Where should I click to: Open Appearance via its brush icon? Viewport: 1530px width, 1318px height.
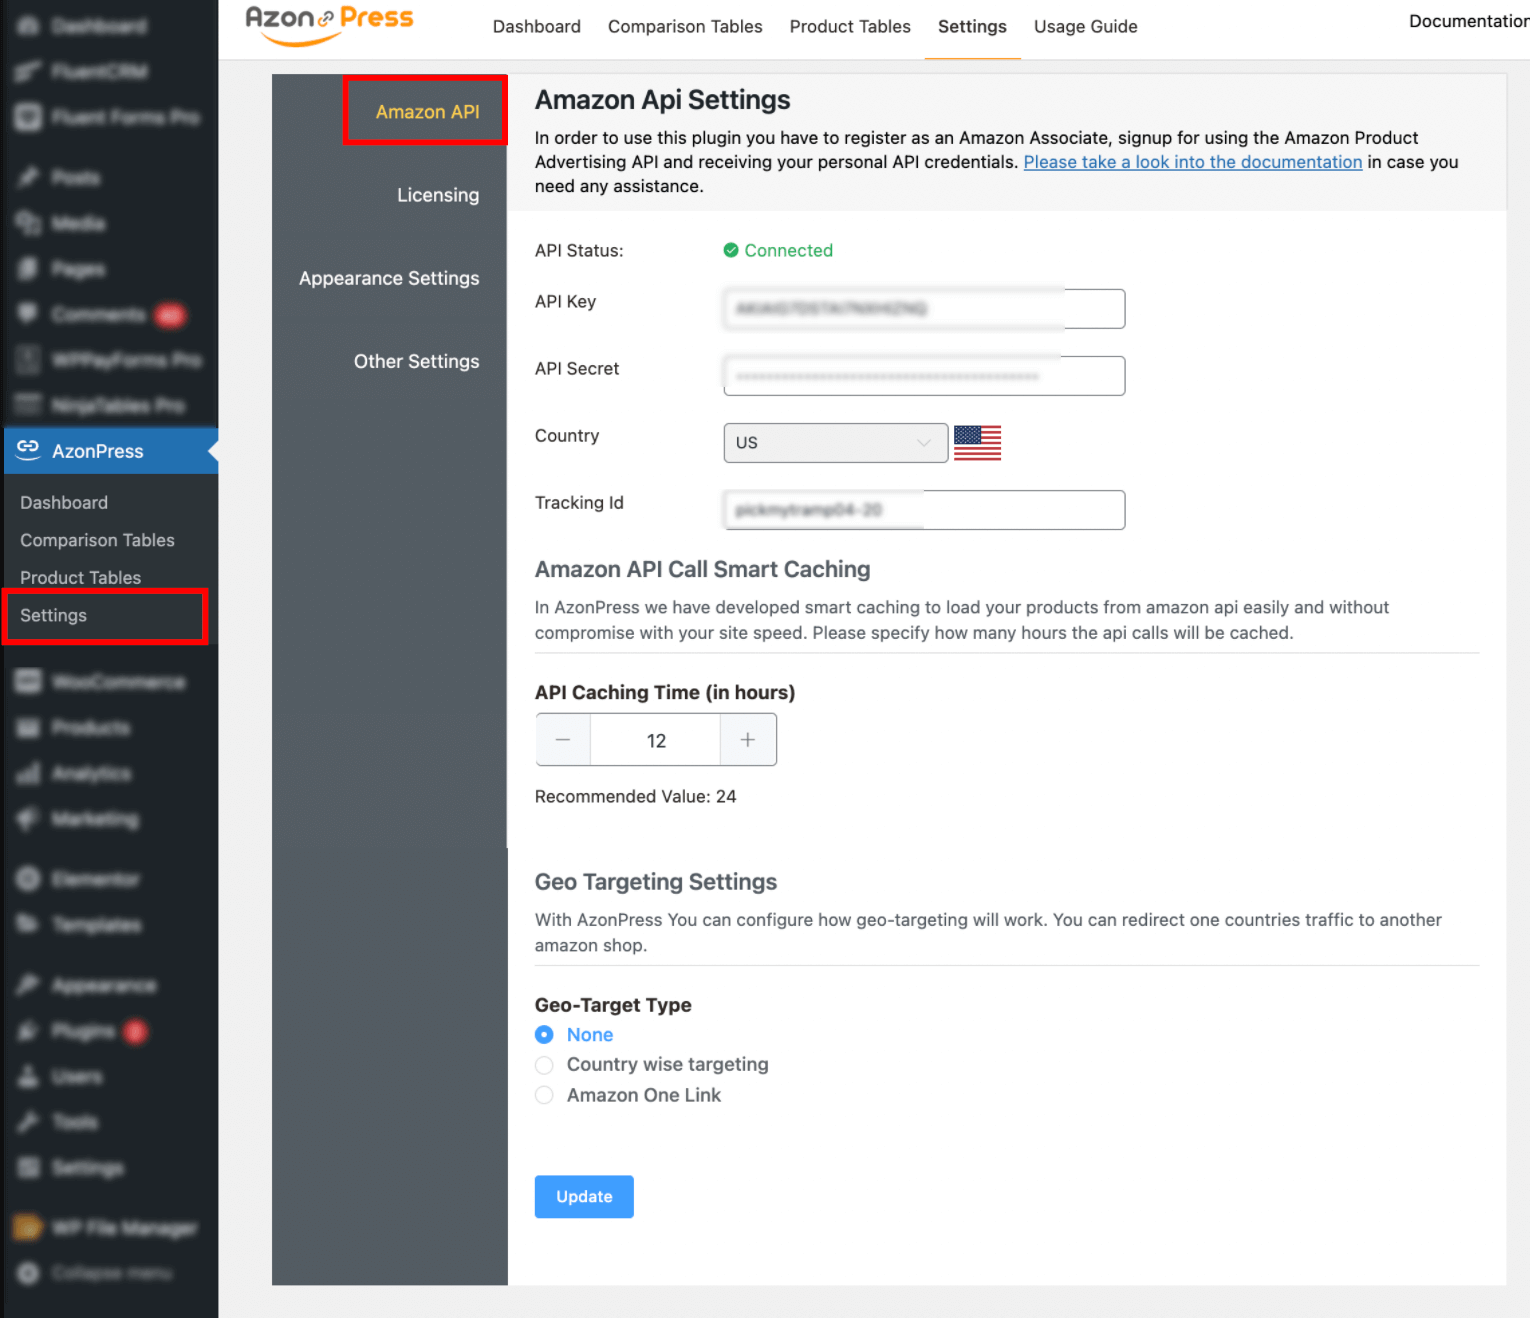28,985
